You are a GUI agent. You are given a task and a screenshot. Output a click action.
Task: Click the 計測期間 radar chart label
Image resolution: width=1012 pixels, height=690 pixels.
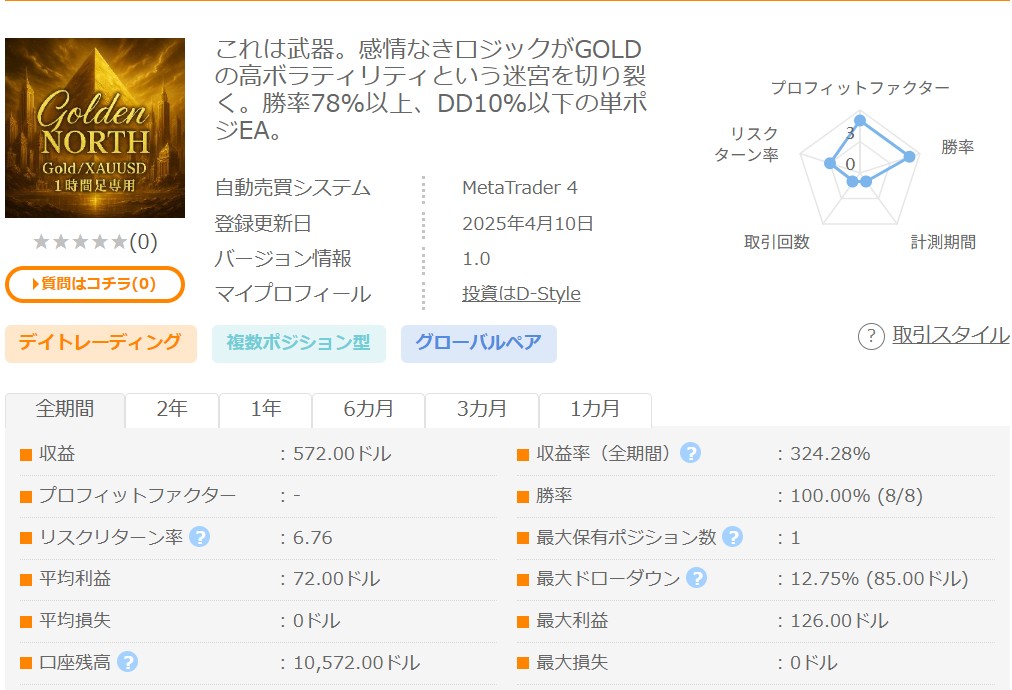(x=943, y=242)
